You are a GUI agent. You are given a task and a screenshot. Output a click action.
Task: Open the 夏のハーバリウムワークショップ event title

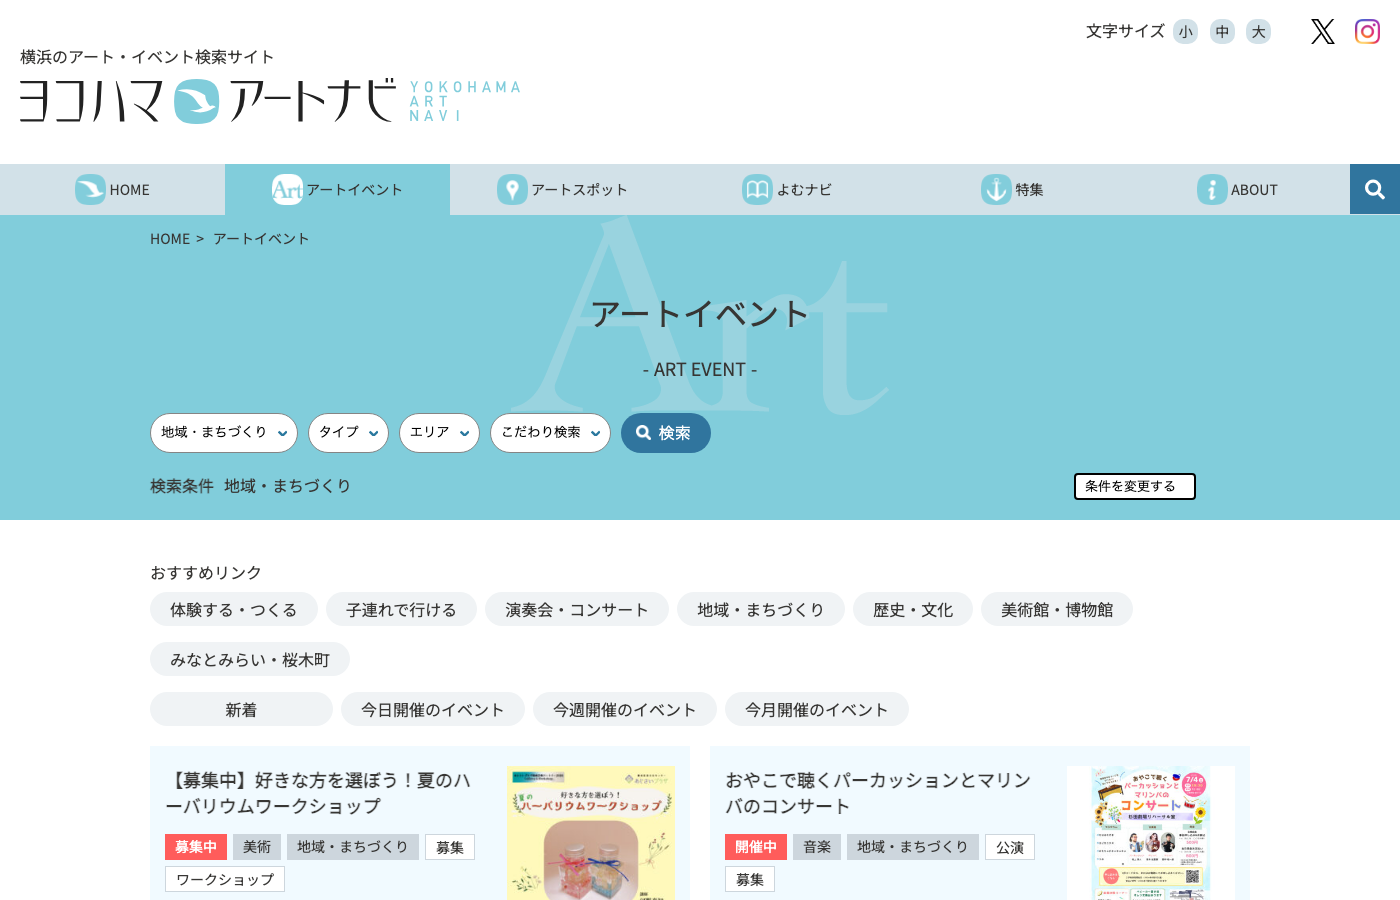318,793
